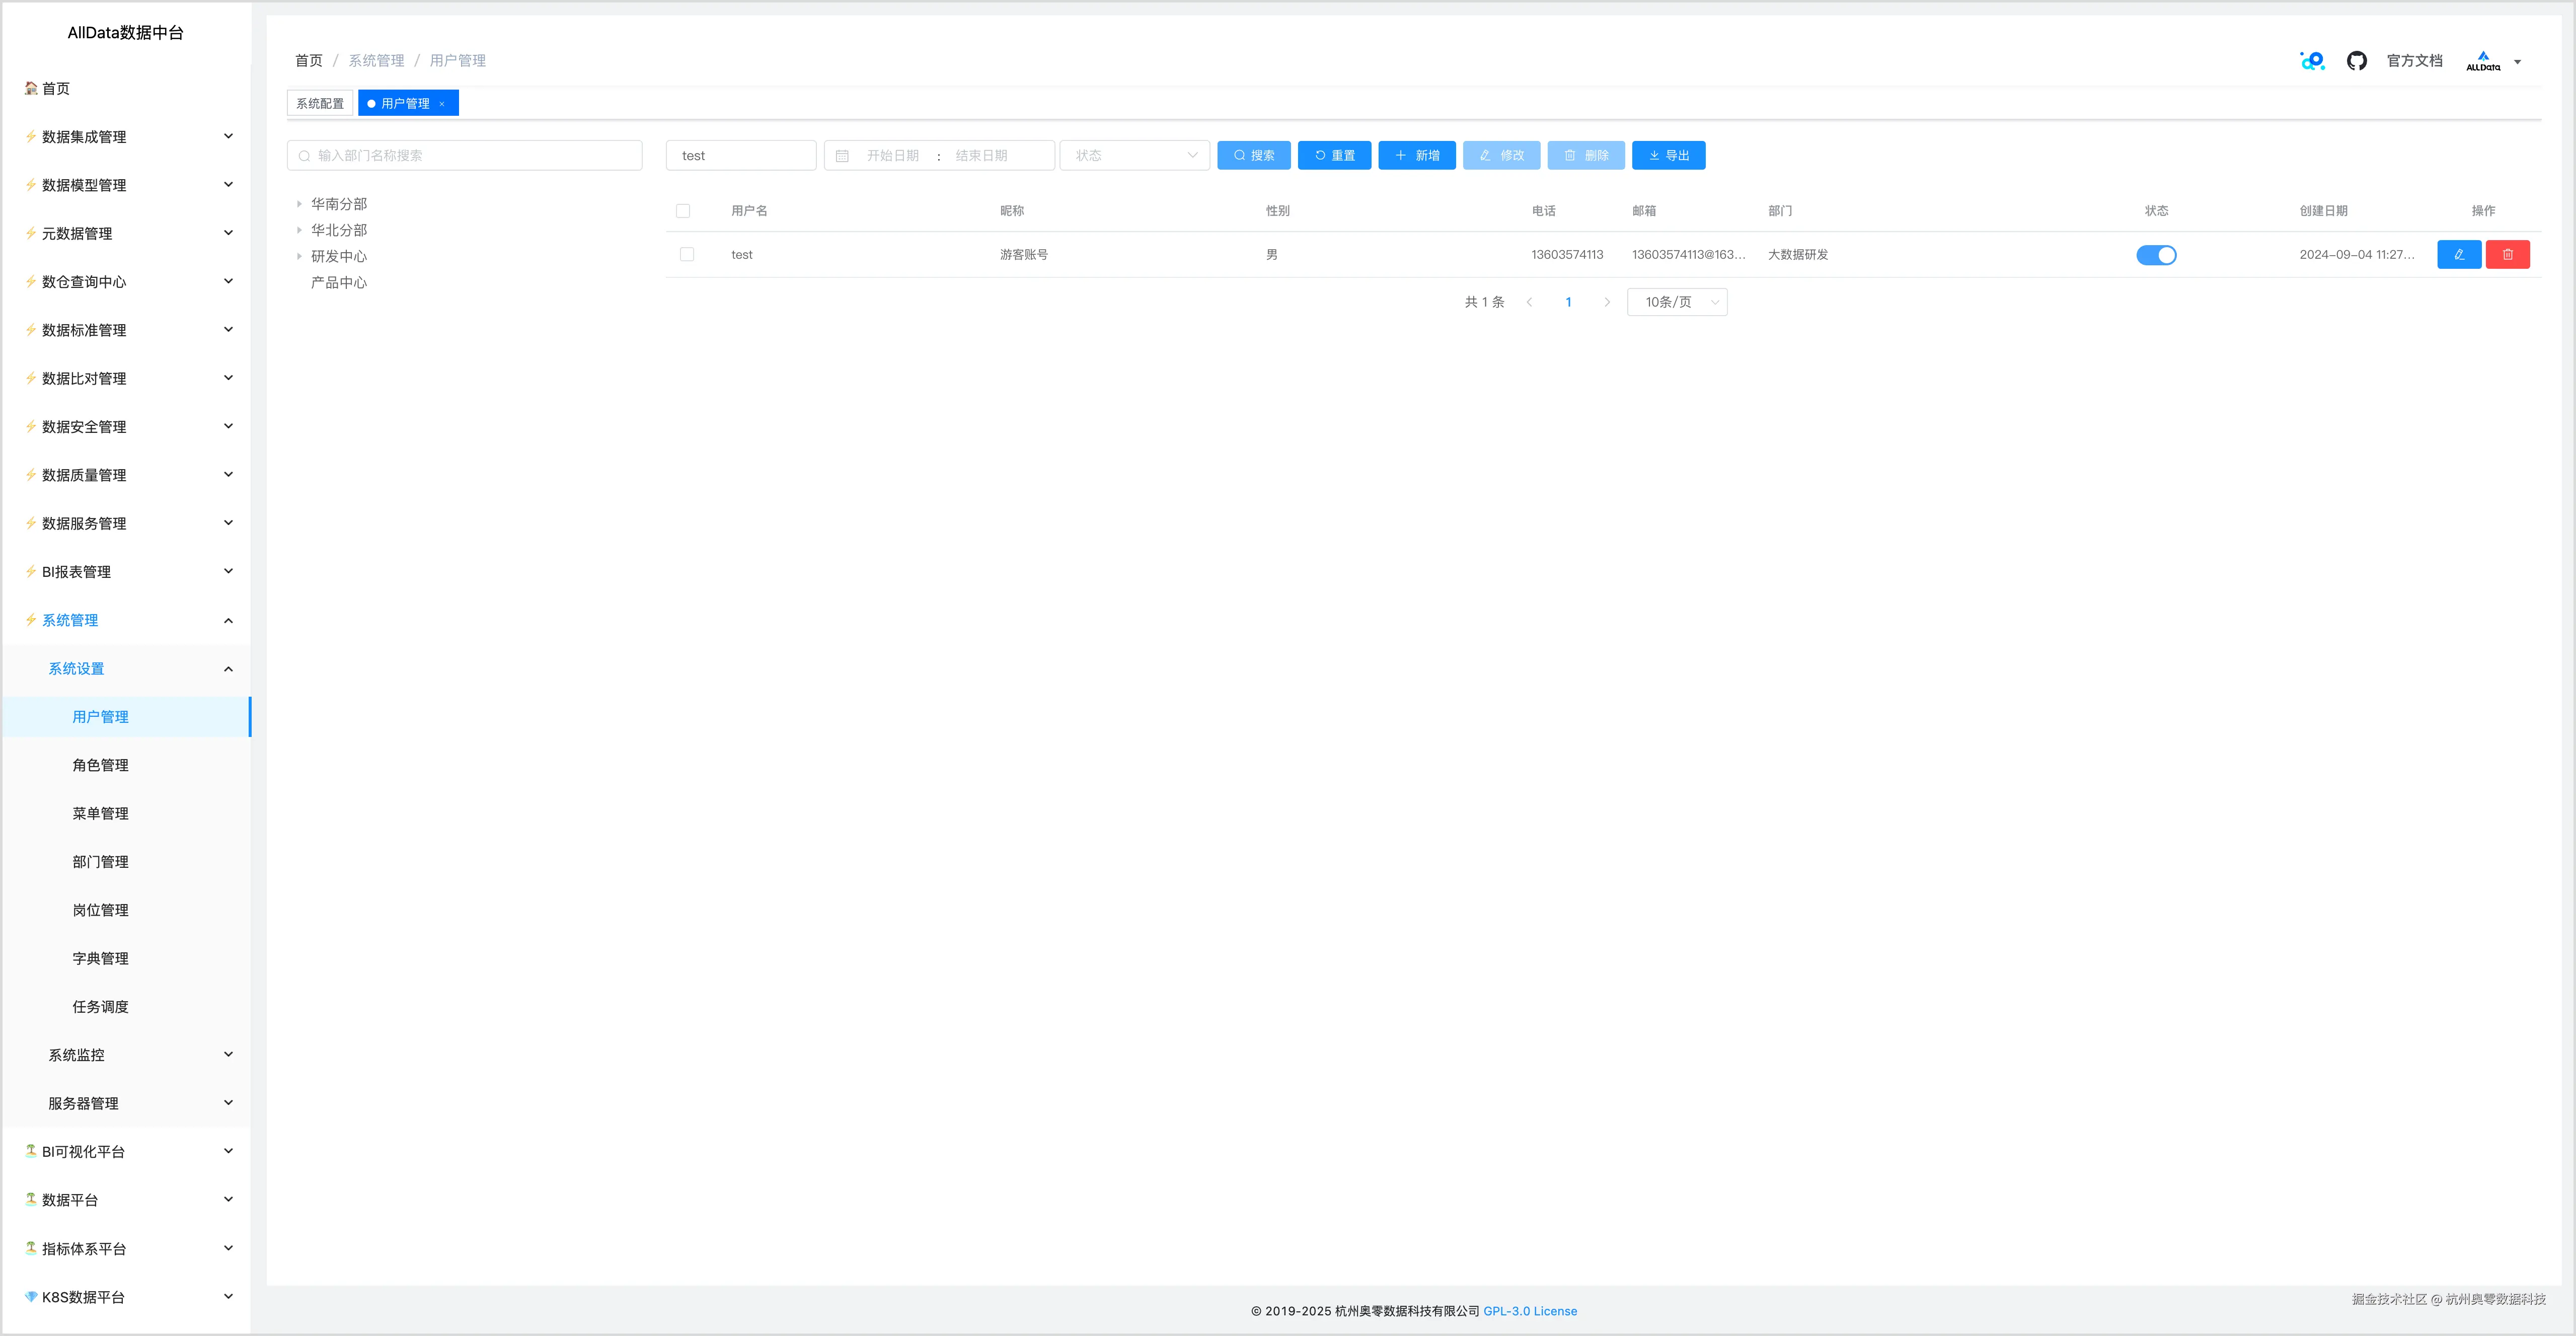
Task: Open the 状态 dropdown filter
Action: 1135,156
